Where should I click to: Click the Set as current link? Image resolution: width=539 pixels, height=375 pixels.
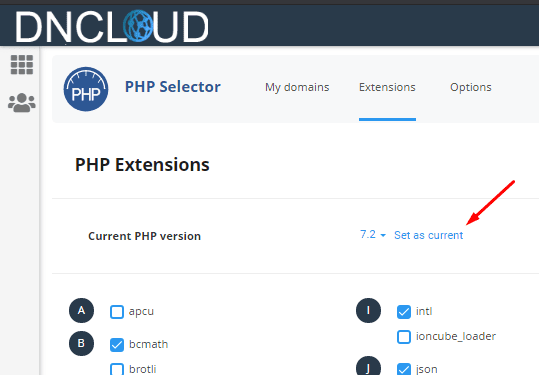tap(428, 235)
